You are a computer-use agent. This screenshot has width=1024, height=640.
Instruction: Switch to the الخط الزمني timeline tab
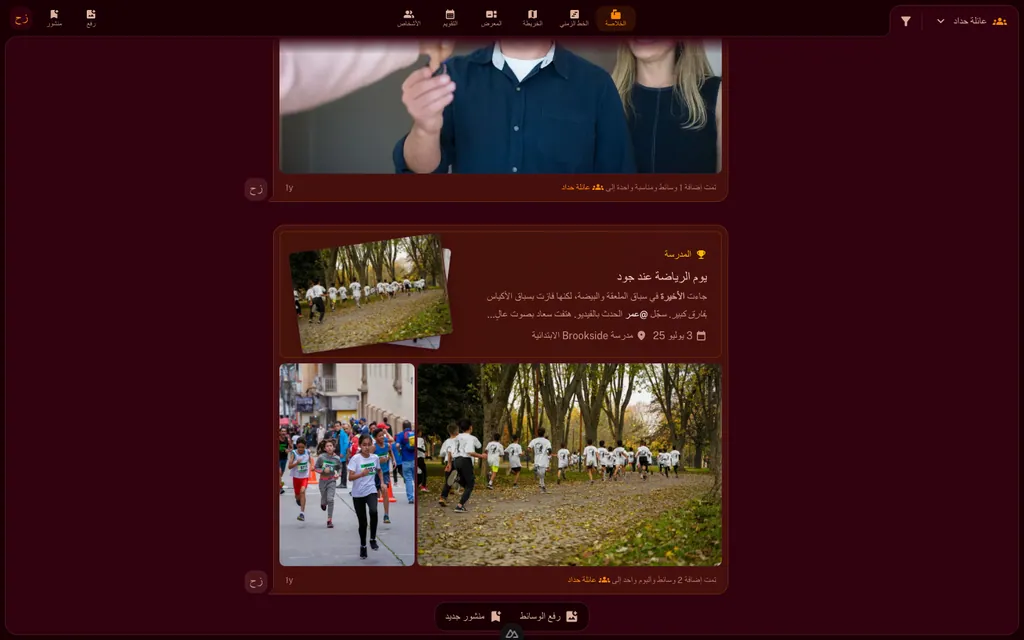coord(574,18)
